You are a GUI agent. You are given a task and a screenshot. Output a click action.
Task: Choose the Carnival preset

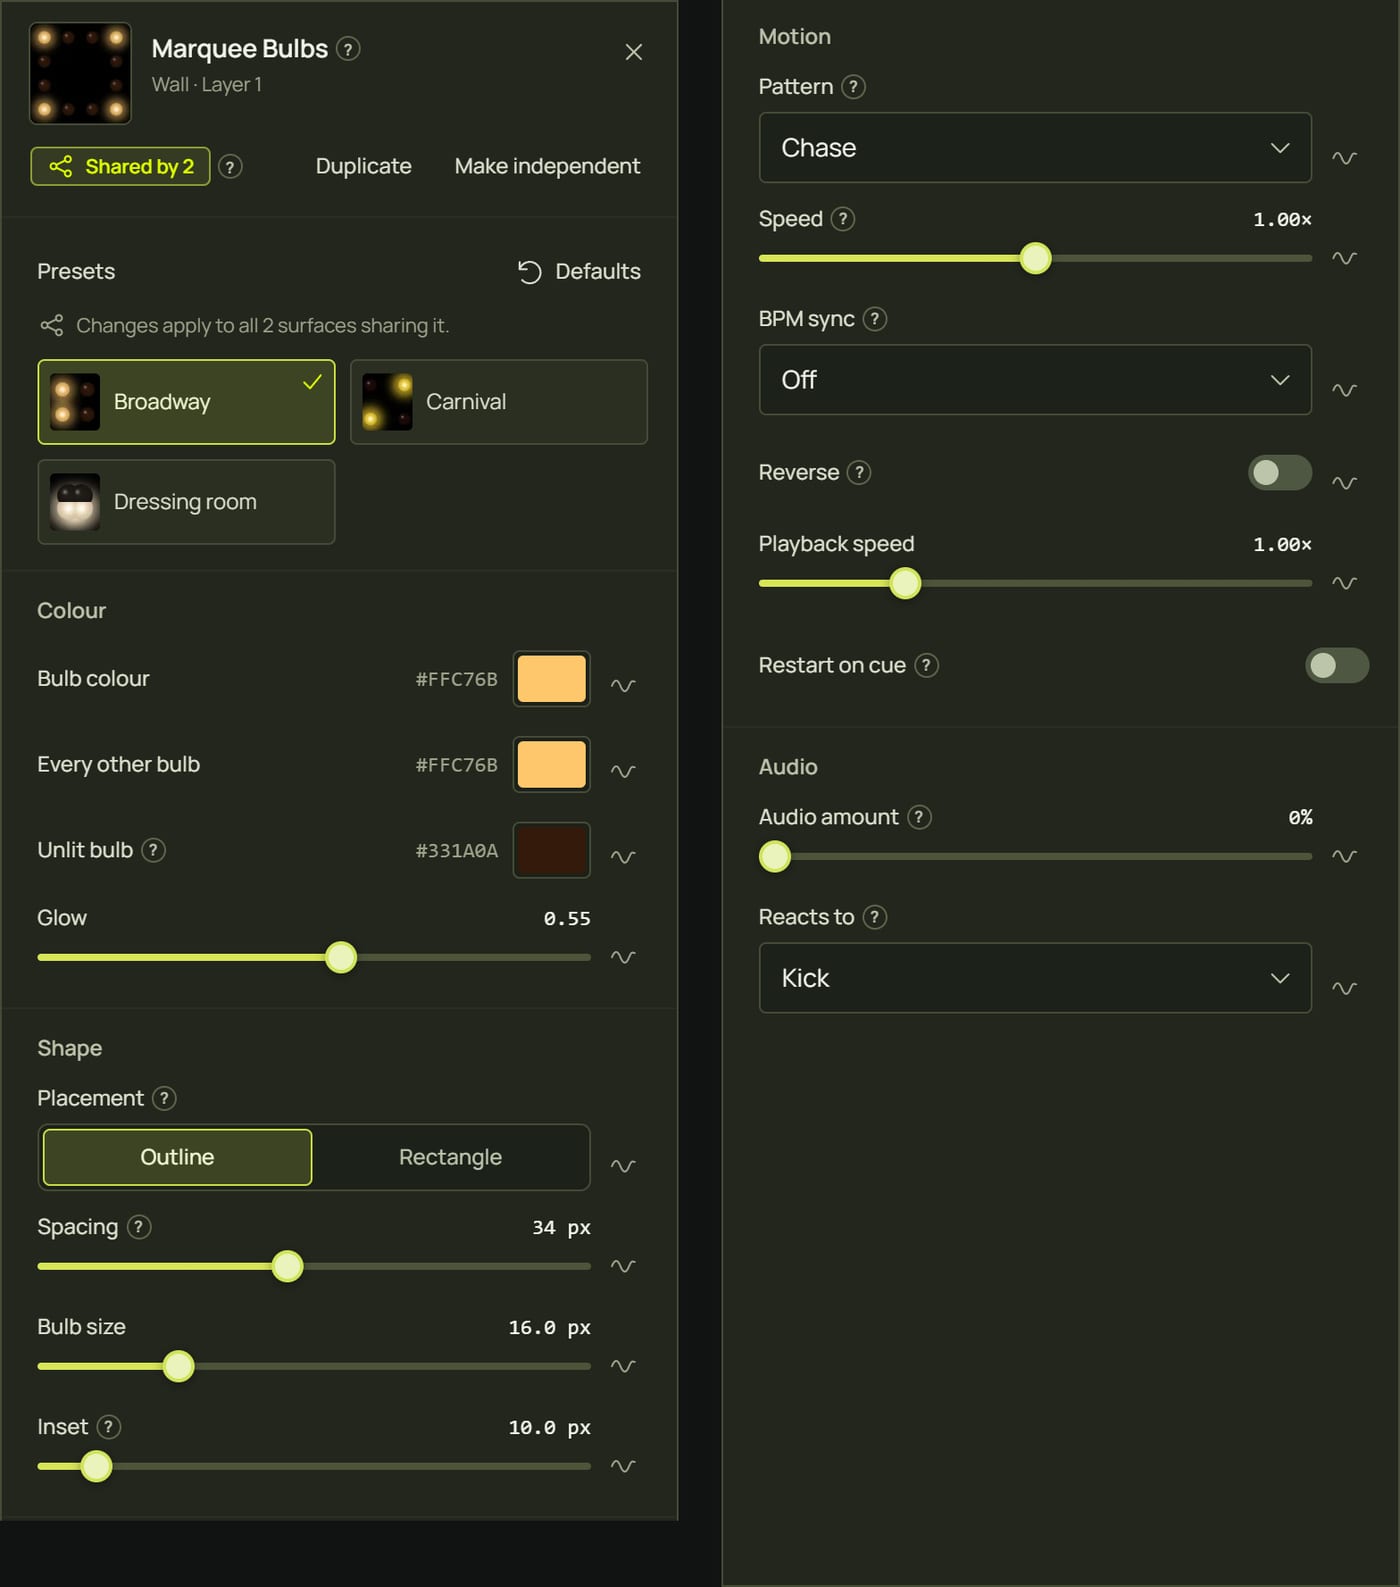click(499, 402)
